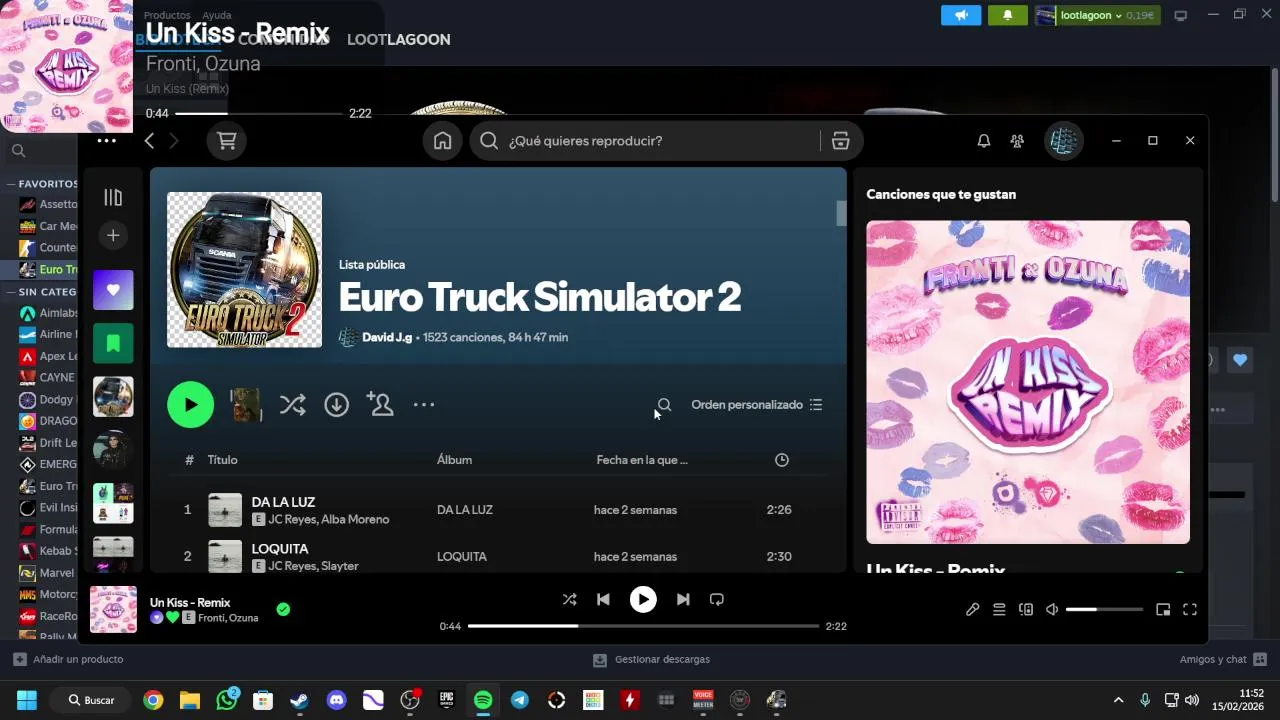Viewport: 1280px width, 720px height.
Task: Invite collaborators with add-person icon
Action: [x=380, y=404]
